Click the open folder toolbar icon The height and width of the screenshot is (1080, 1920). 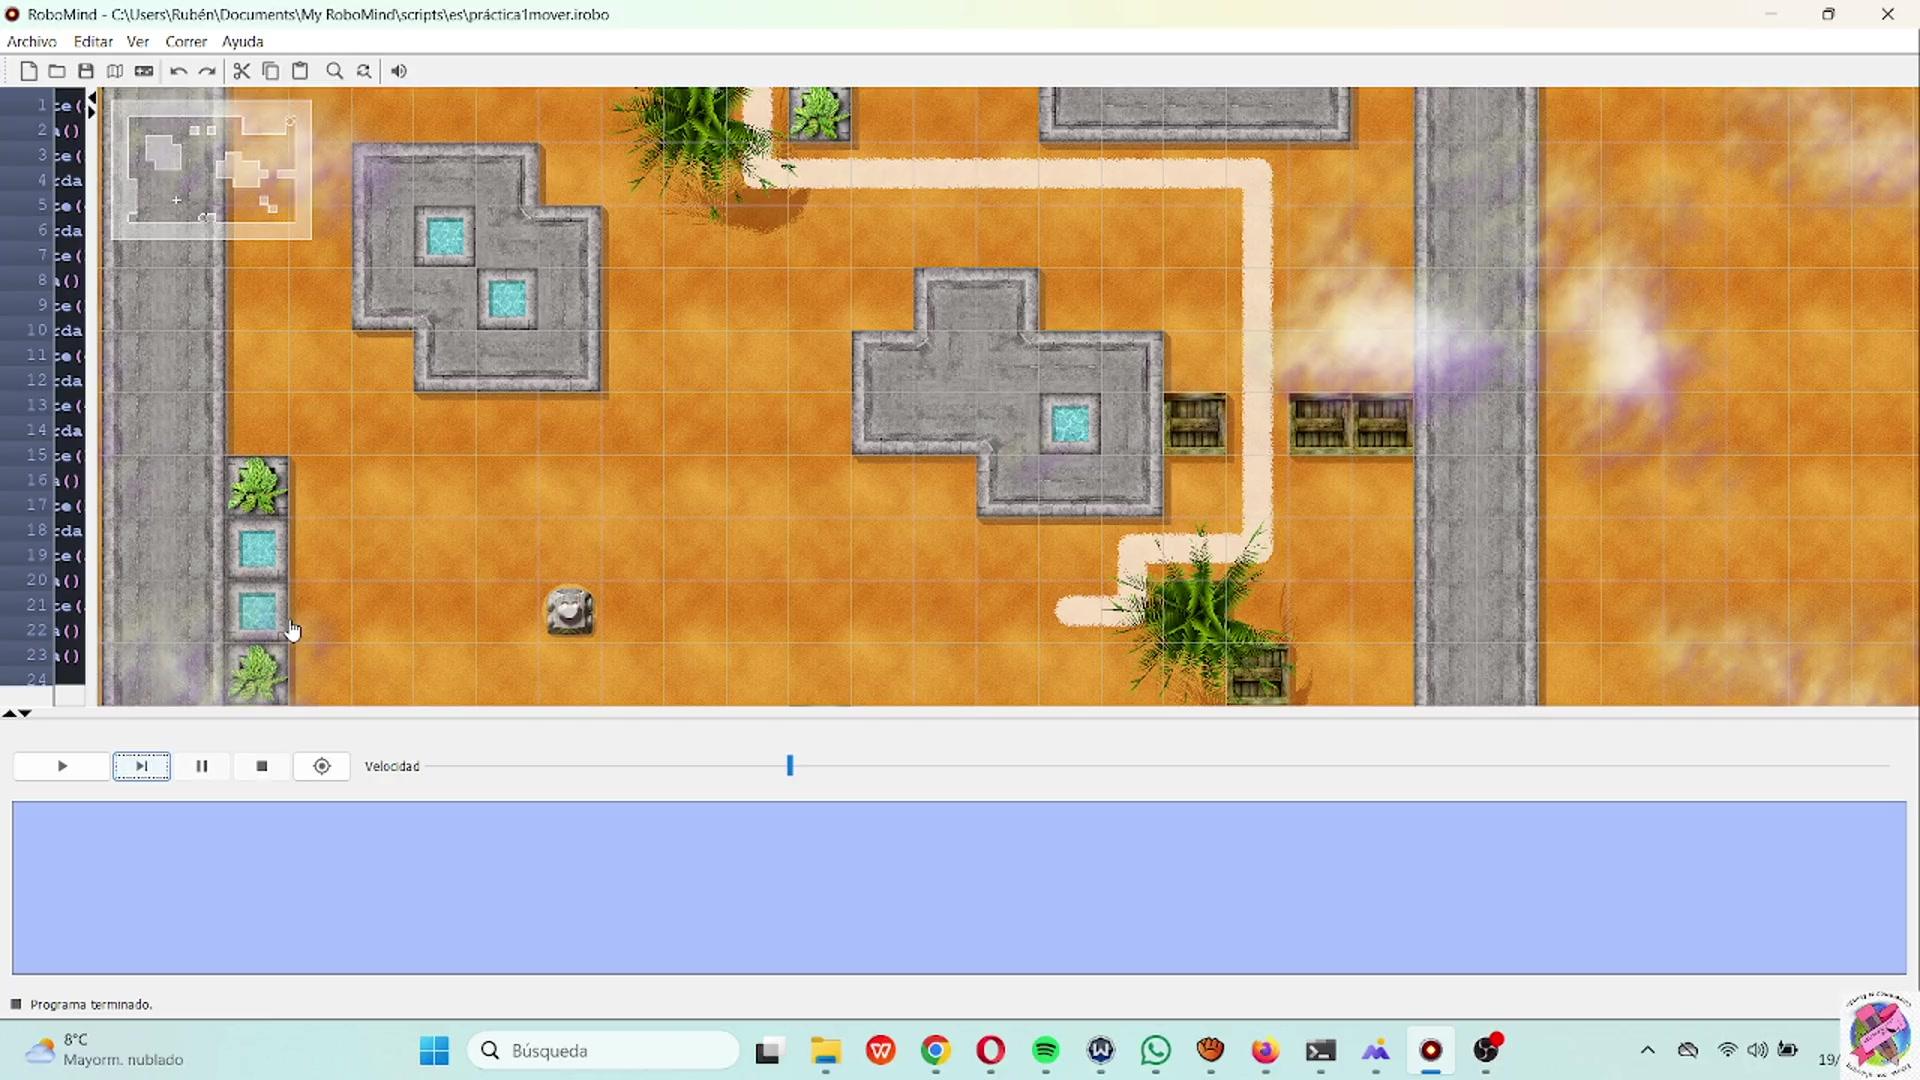pos(57,71)
